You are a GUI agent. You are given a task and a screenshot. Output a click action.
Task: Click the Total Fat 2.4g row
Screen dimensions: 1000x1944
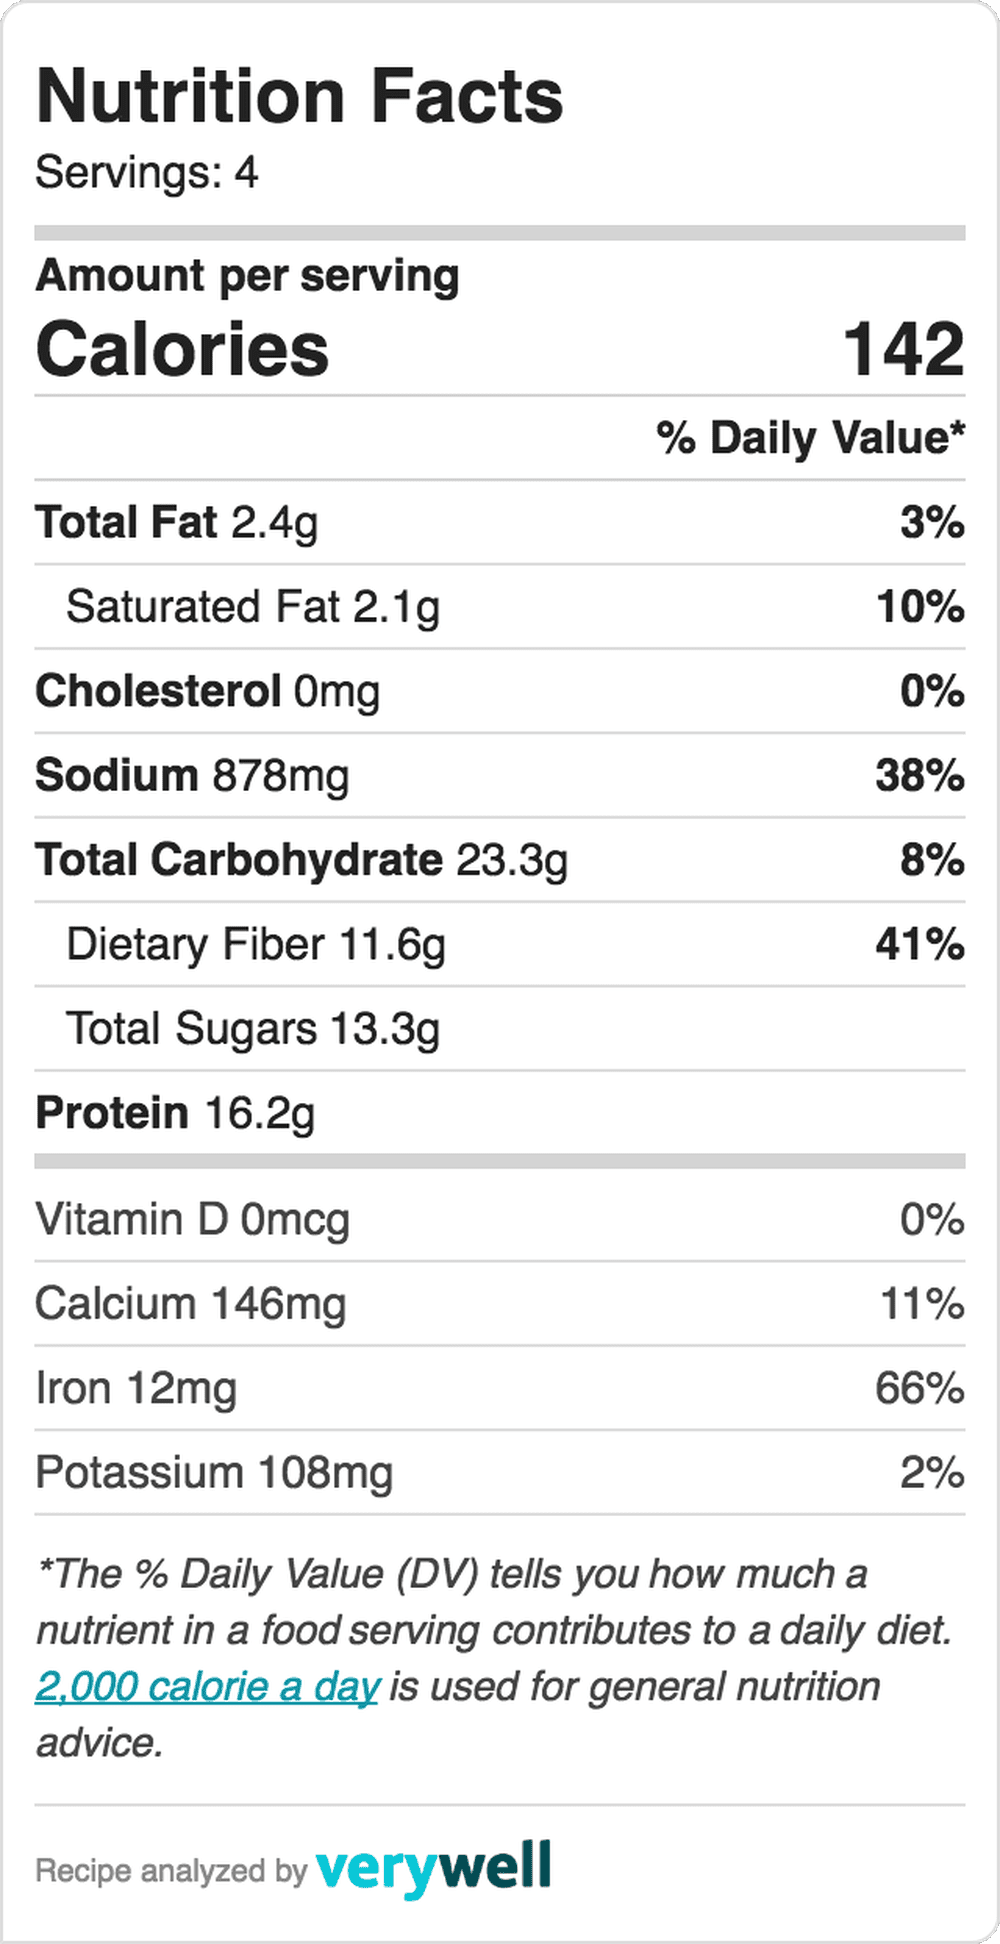[x=500, y=522]
